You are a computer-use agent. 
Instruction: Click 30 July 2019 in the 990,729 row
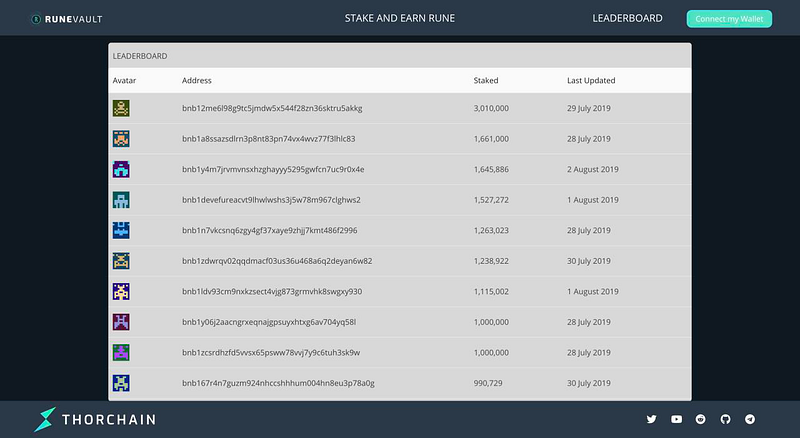point(589,383)
